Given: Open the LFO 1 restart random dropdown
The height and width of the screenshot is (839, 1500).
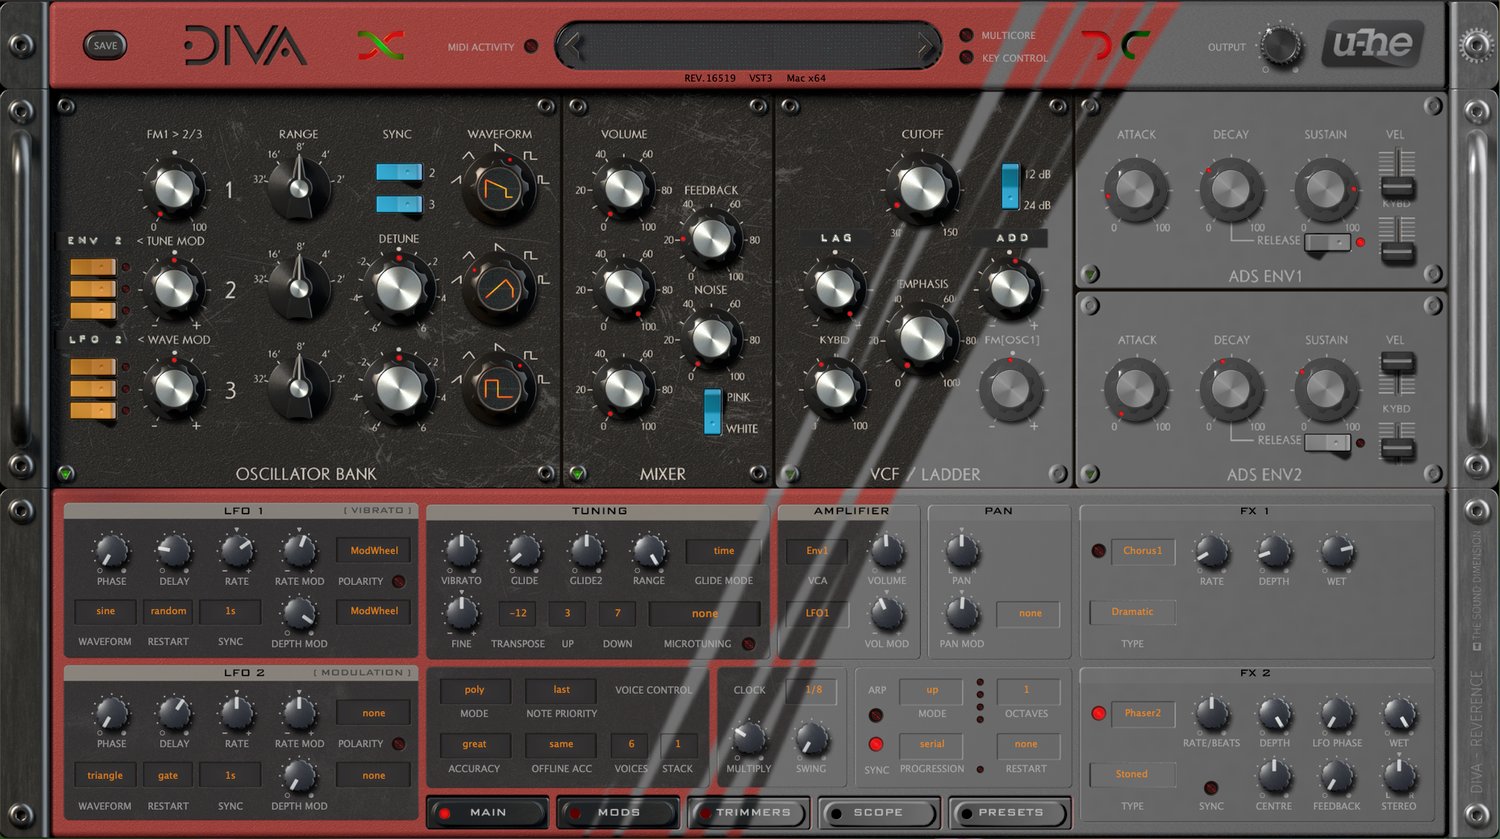Looking at the screenshot, I should pyautogui.click(x=168, y=611).
